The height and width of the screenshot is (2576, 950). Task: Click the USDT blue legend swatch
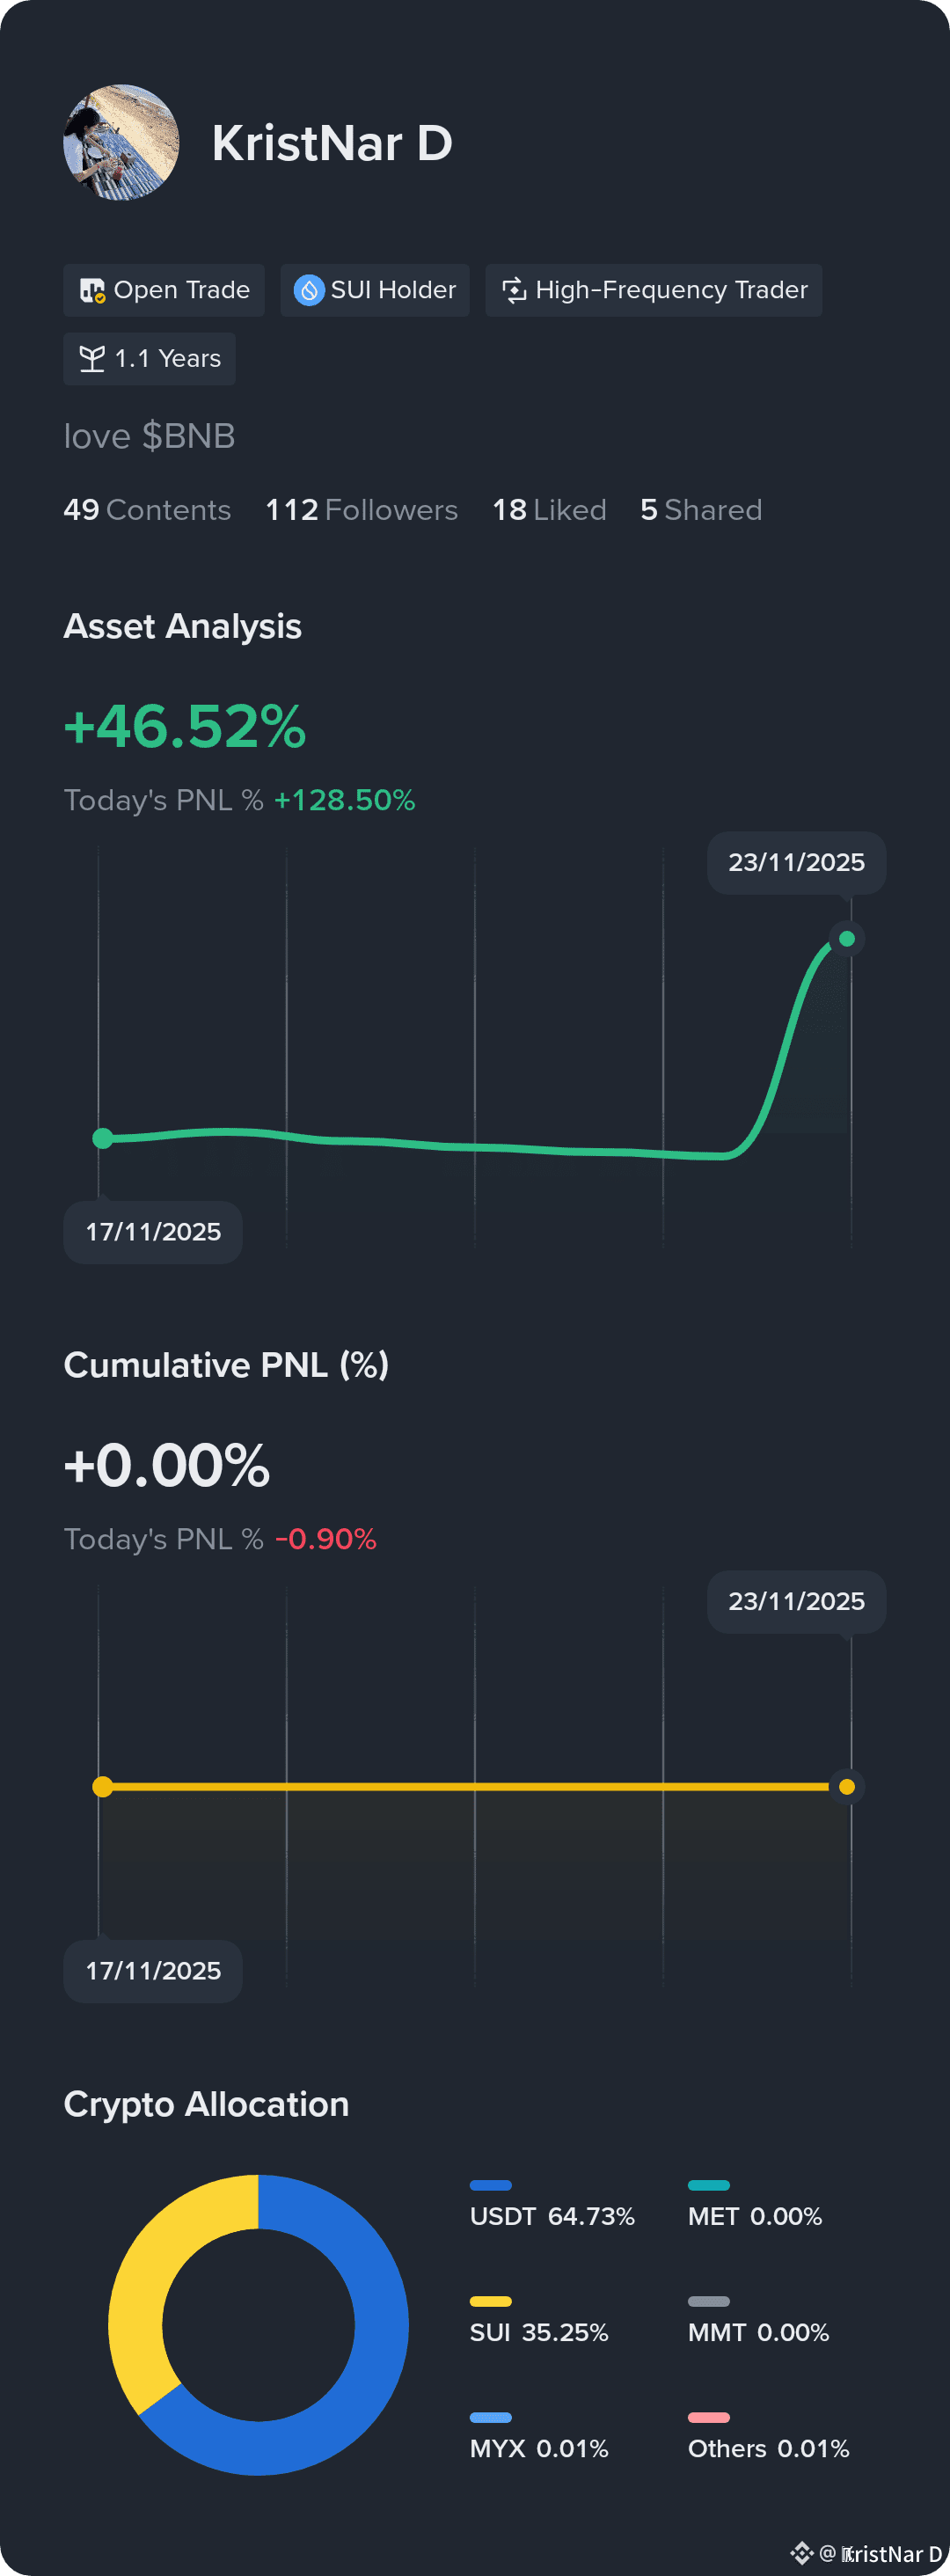491,2185
